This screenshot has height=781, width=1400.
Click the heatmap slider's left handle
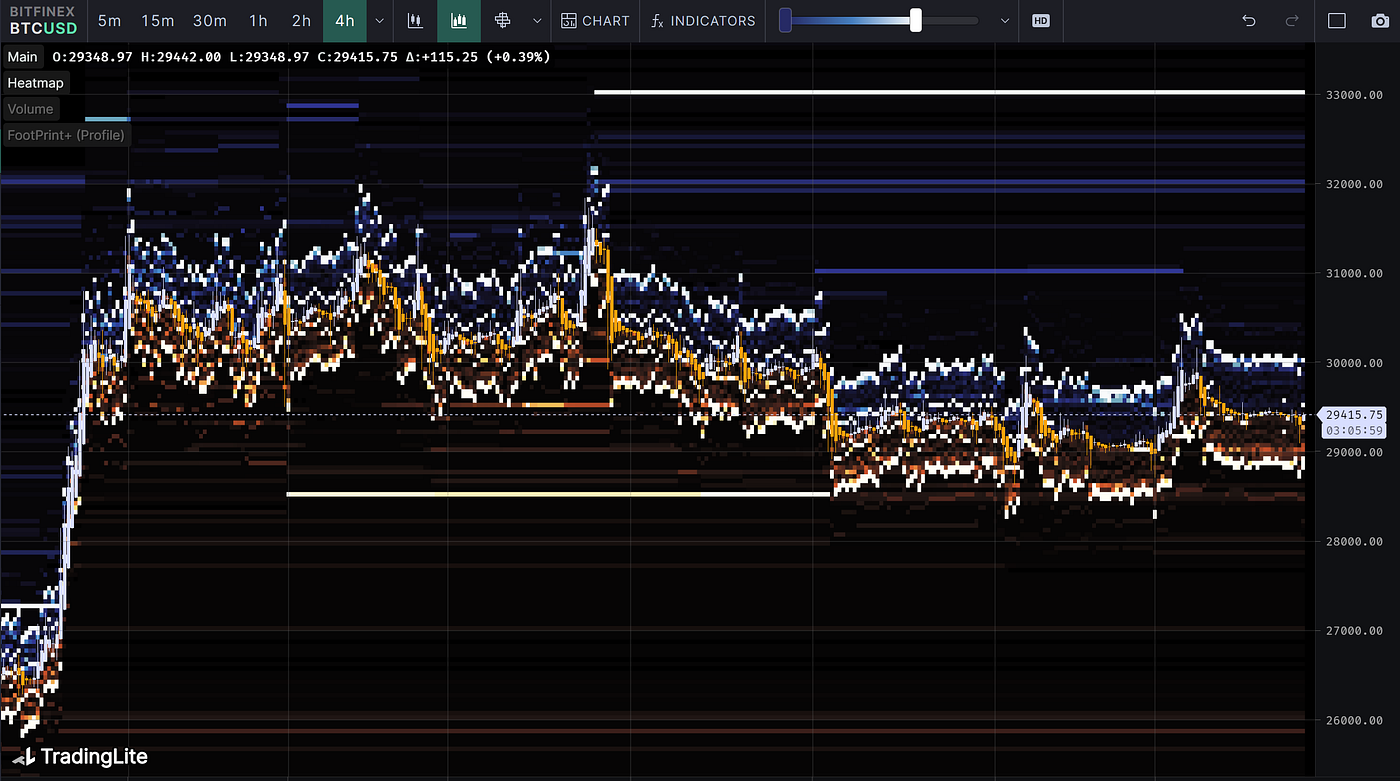point(785,20)
